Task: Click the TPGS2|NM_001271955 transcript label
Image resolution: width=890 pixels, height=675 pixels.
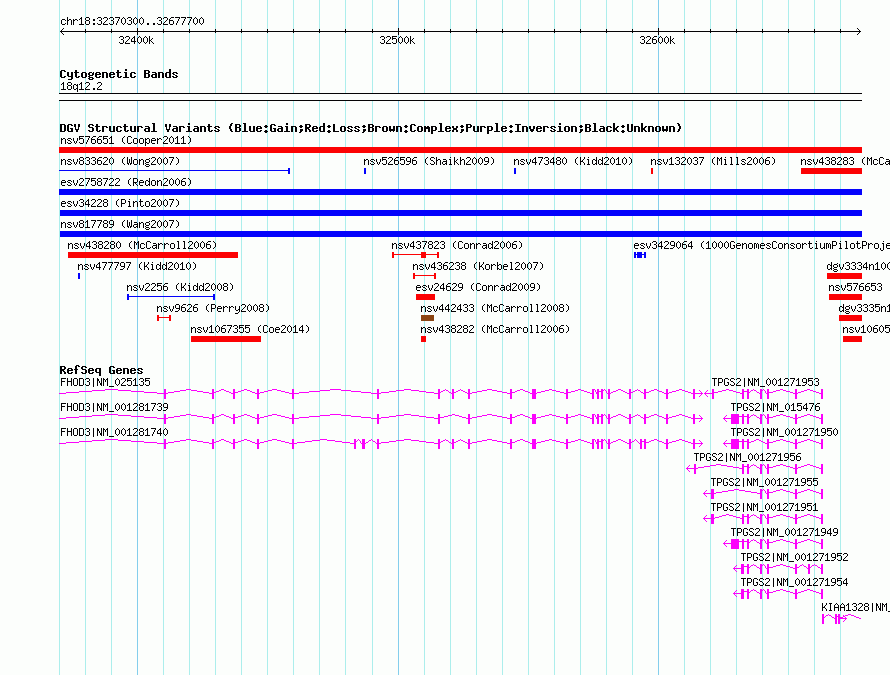Action: pos(765,482)
